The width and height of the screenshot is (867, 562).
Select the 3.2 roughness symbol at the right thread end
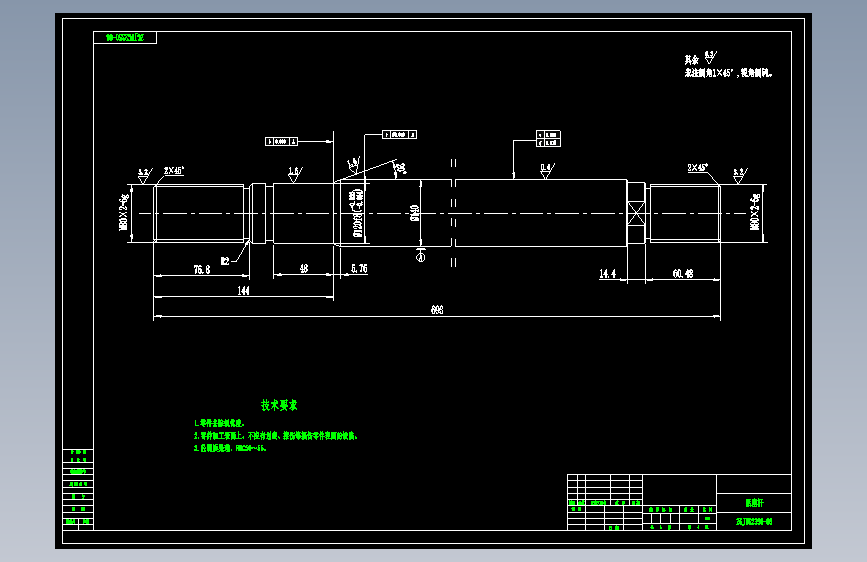tap(740, 176)
